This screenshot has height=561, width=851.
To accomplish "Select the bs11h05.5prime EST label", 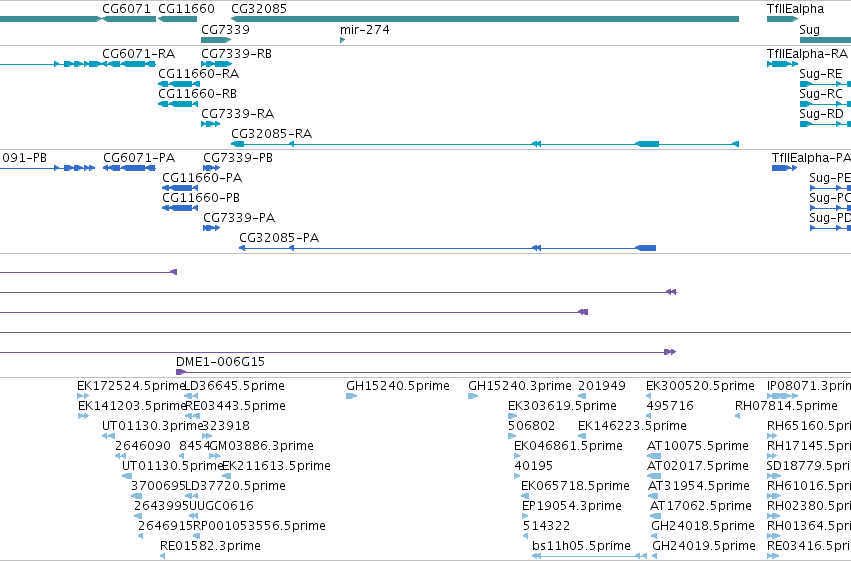I will [581, 546].
